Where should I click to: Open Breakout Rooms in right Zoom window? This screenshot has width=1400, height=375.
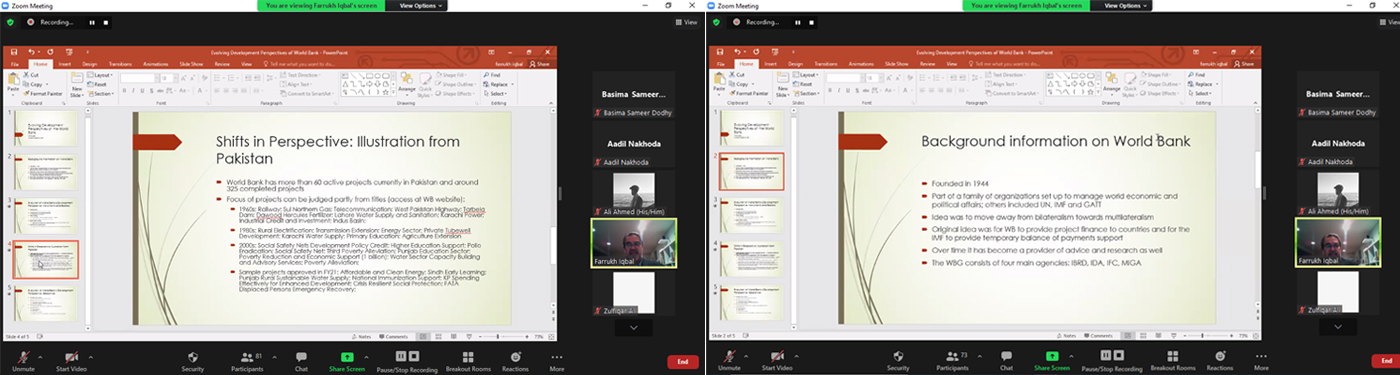(1174, 360)
